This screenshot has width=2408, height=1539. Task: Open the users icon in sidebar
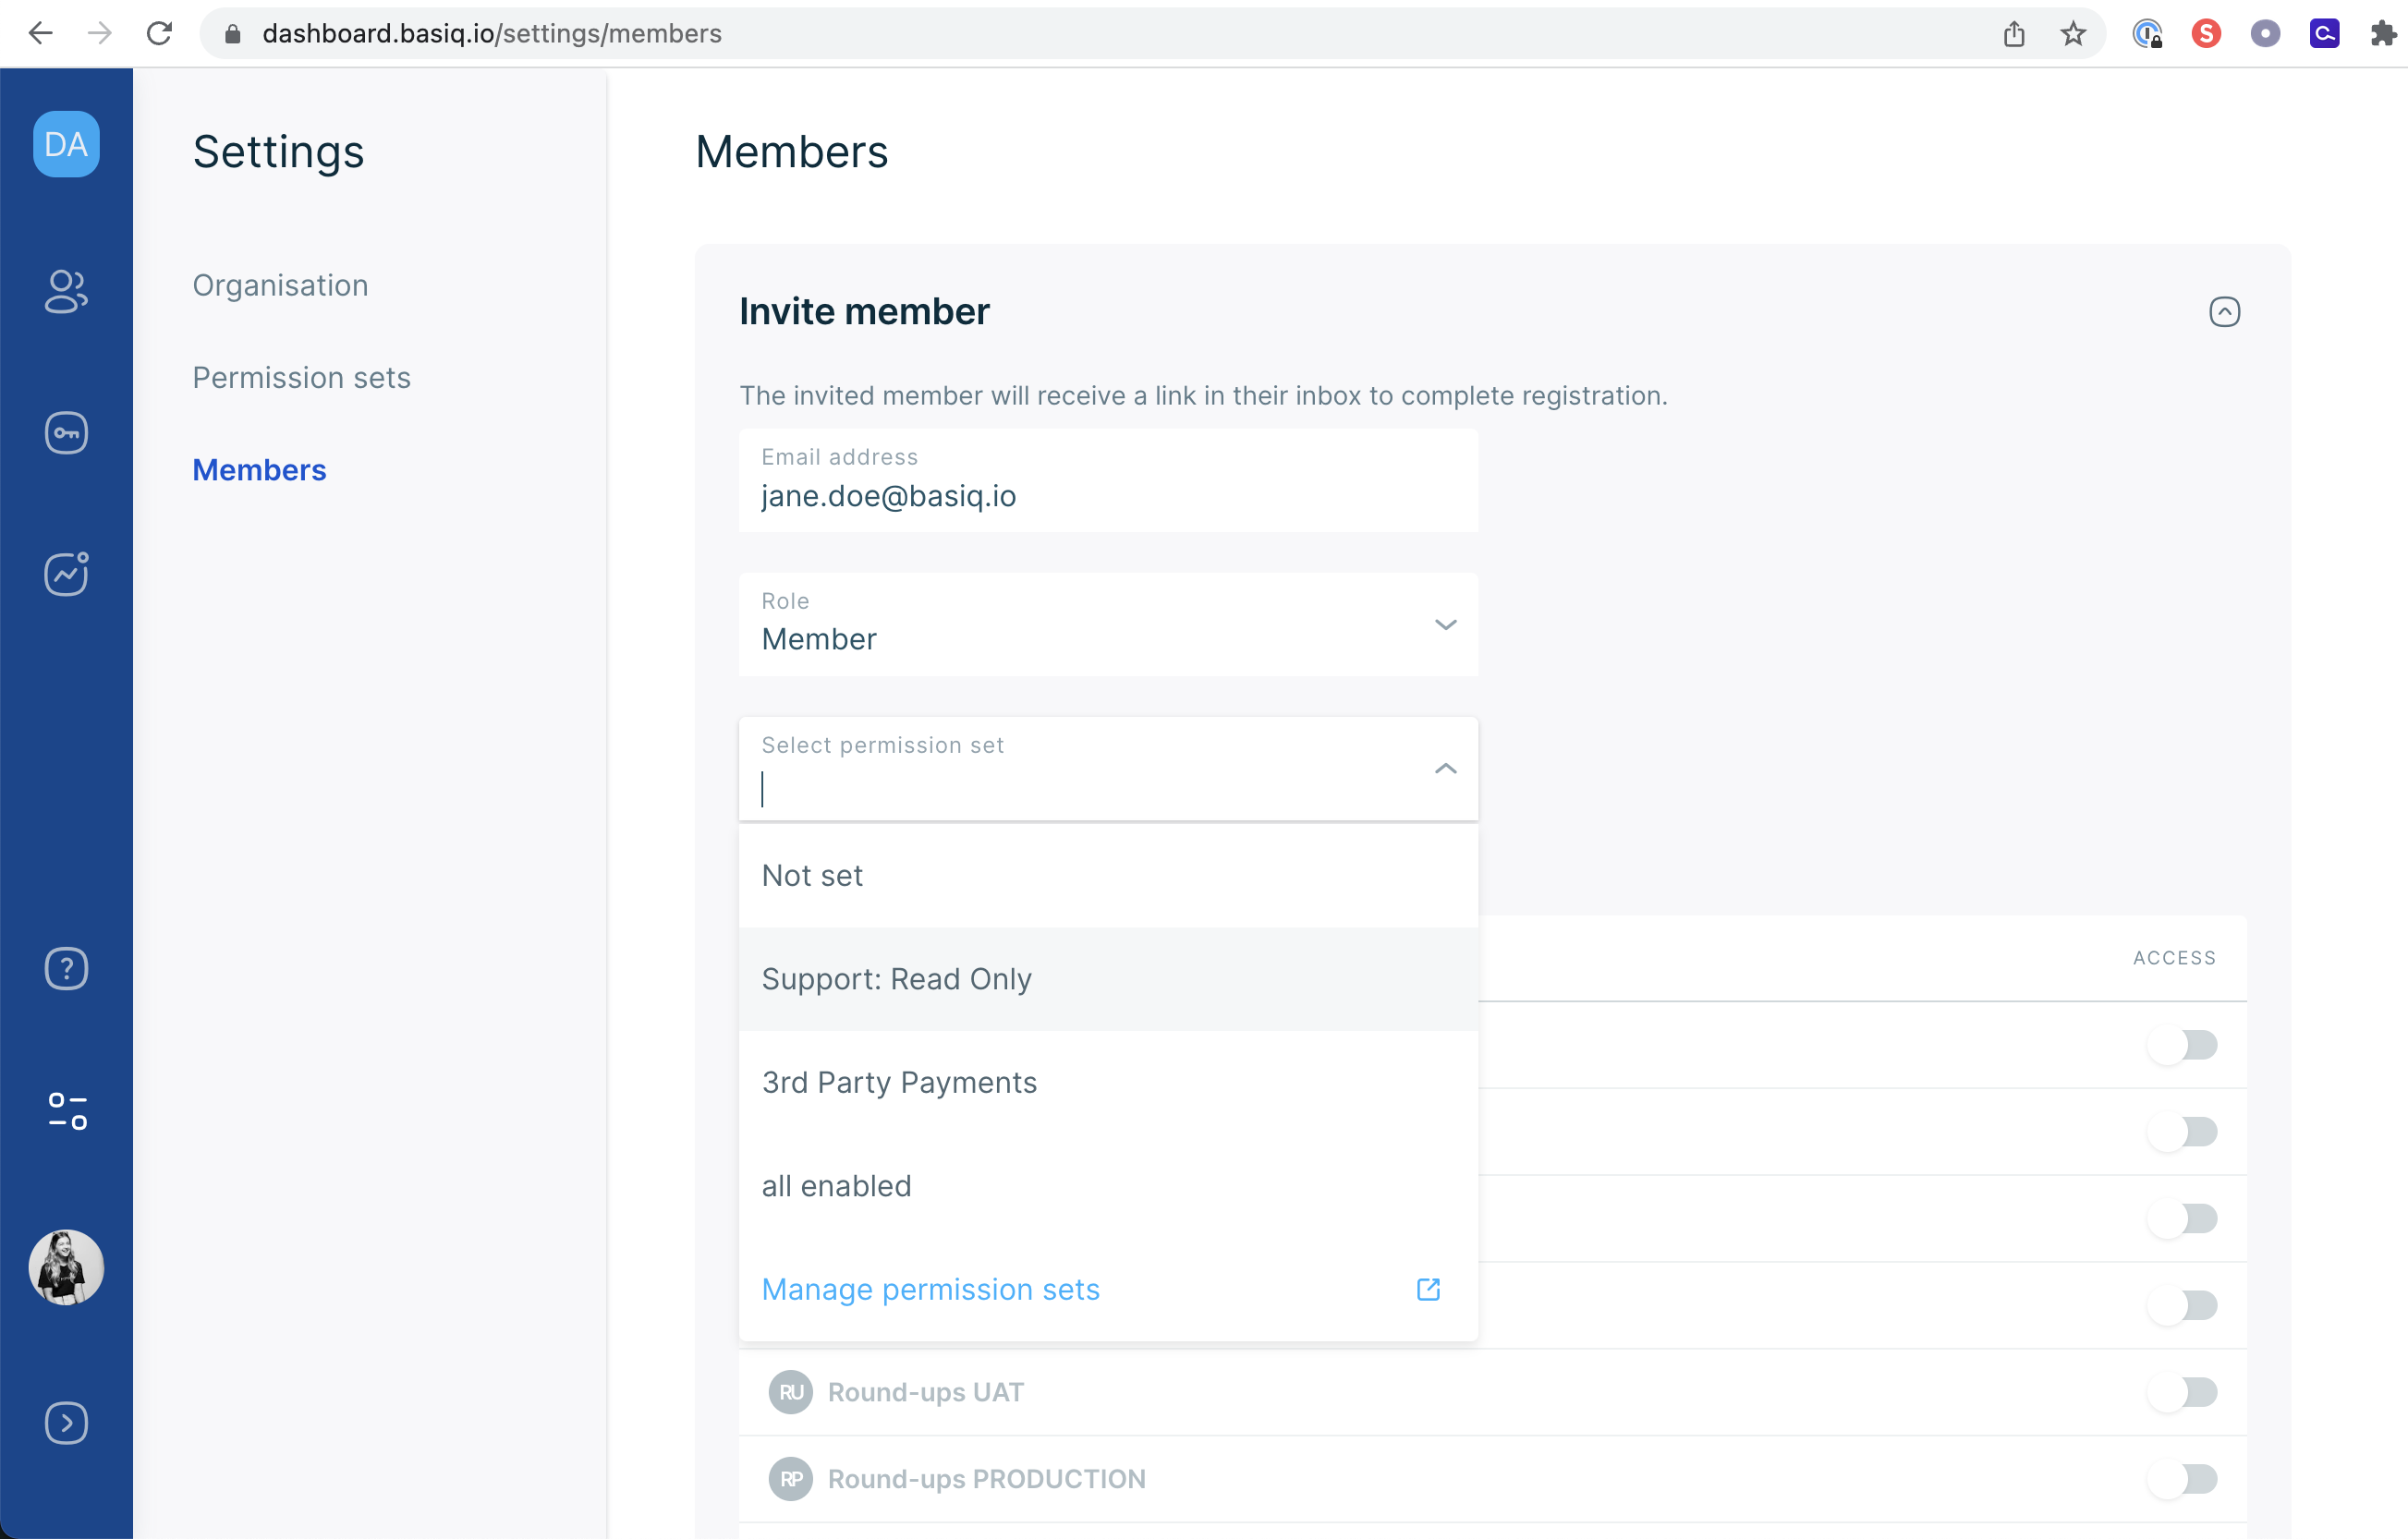66,291
